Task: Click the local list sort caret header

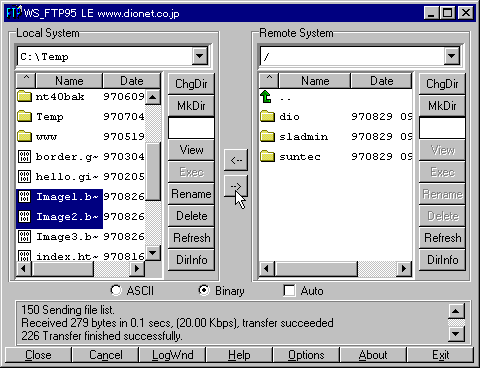Action: click(26, 80)
